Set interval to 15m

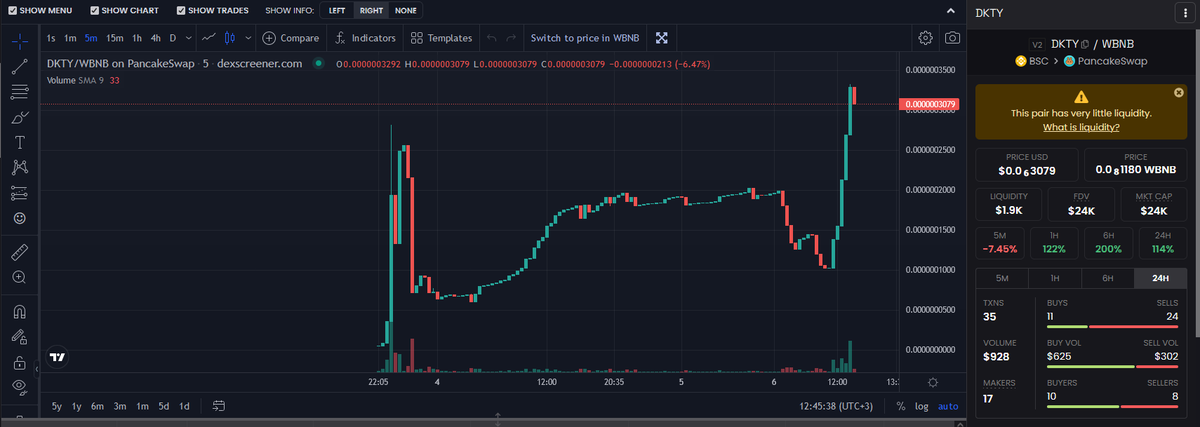[x=115, y=38]
